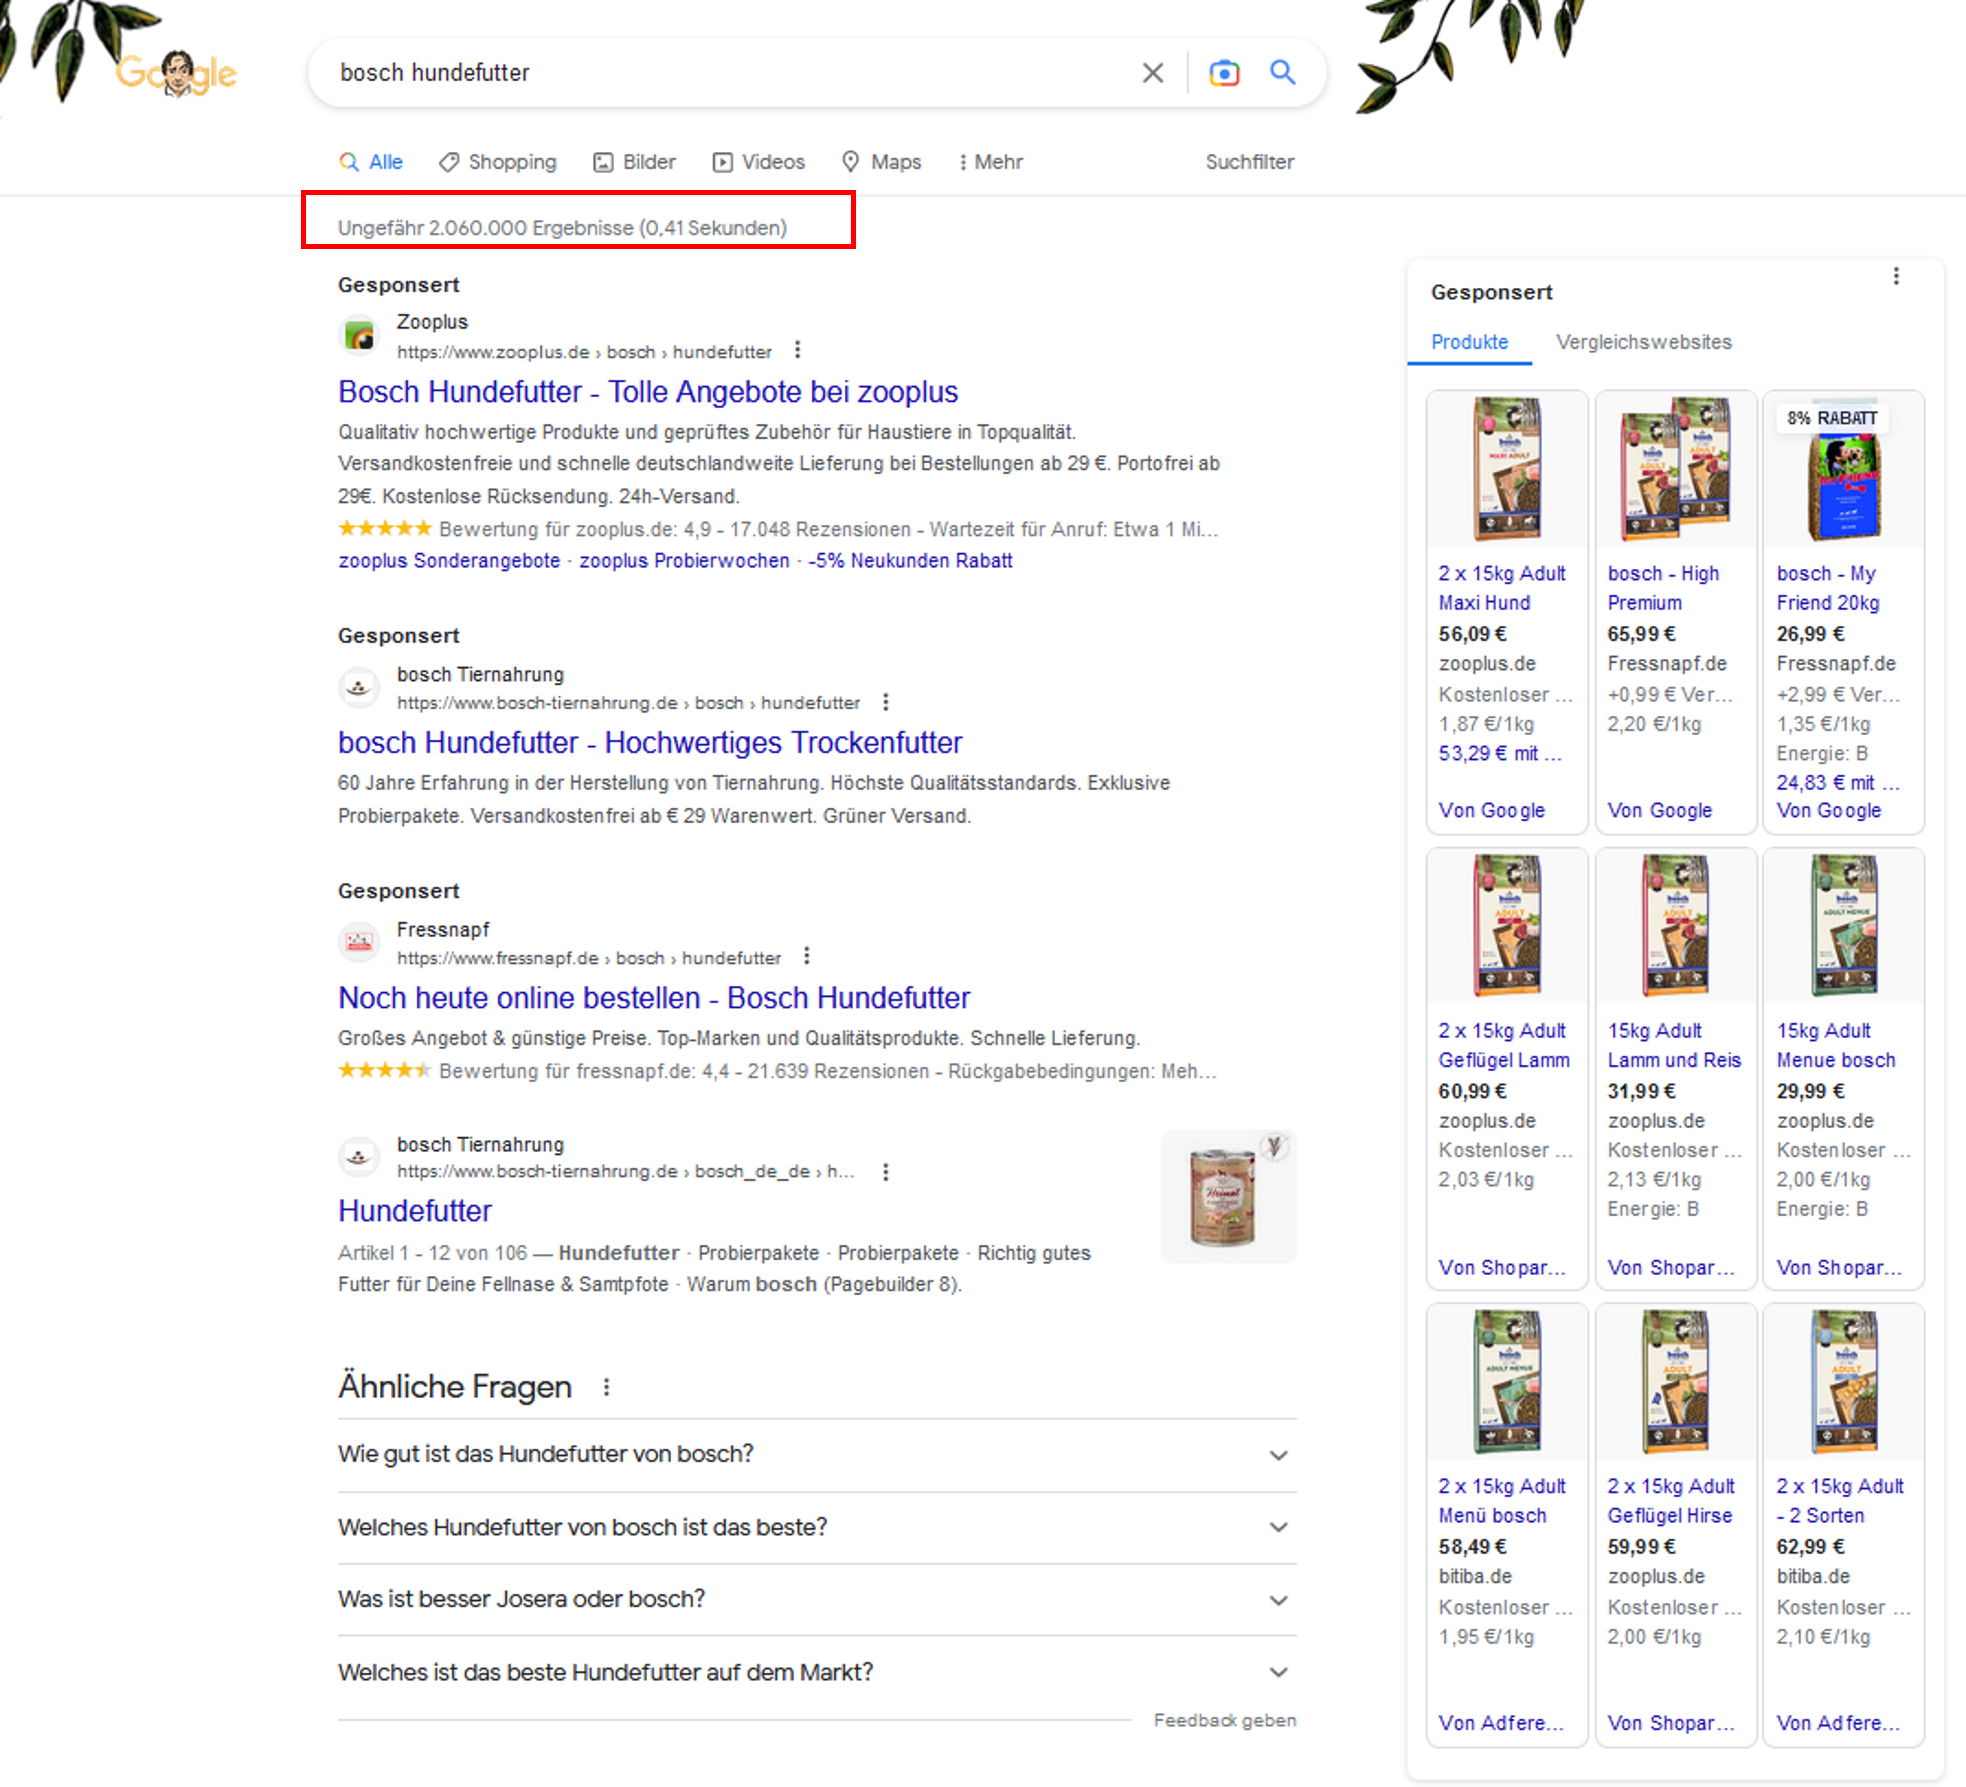Click '53,29 € mit ...' discount price link
Viewport: 1966px width, 1787px height.
pos(1500,754)
